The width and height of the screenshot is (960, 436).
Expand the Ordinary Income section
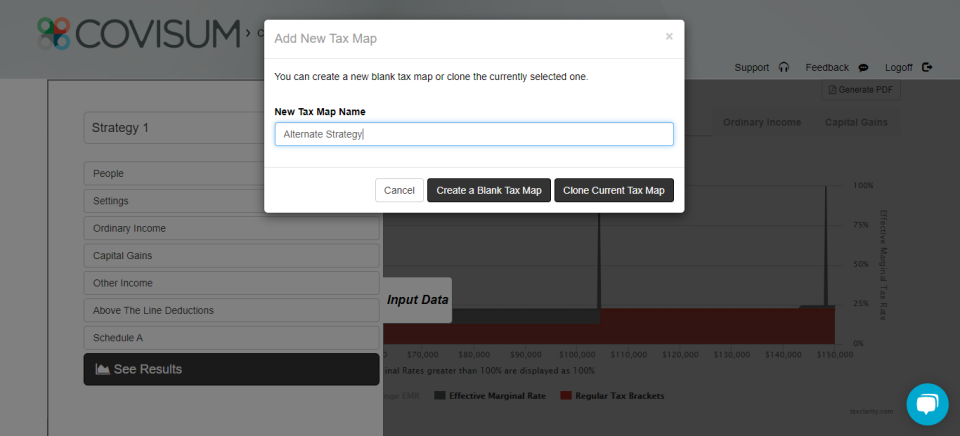pyautogui.click(x=231, y=228)
